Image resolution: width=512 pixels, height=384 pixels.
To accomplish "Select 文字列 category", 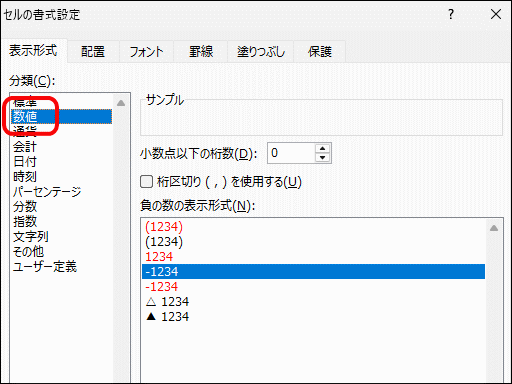I will 61,237.
